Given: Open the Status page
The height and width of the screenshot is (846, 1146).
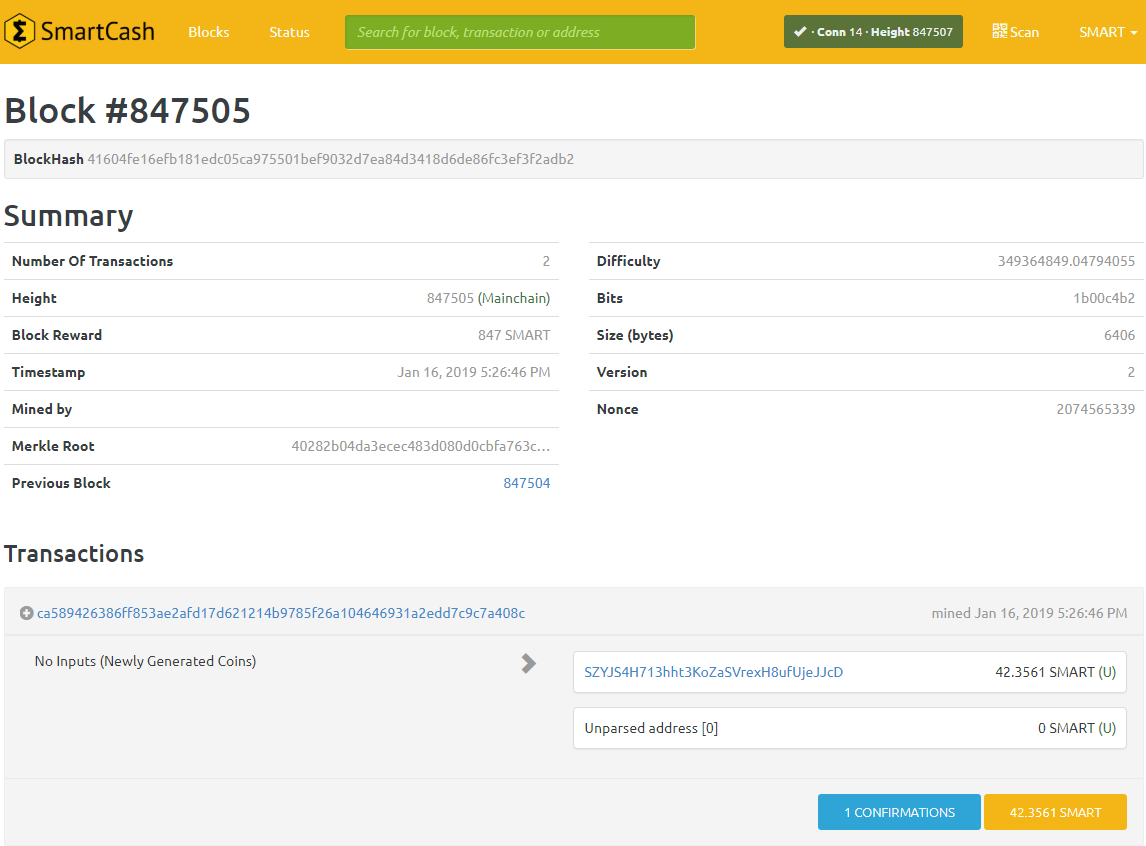Looking at the screenshot, I should (x=289, y=32).
